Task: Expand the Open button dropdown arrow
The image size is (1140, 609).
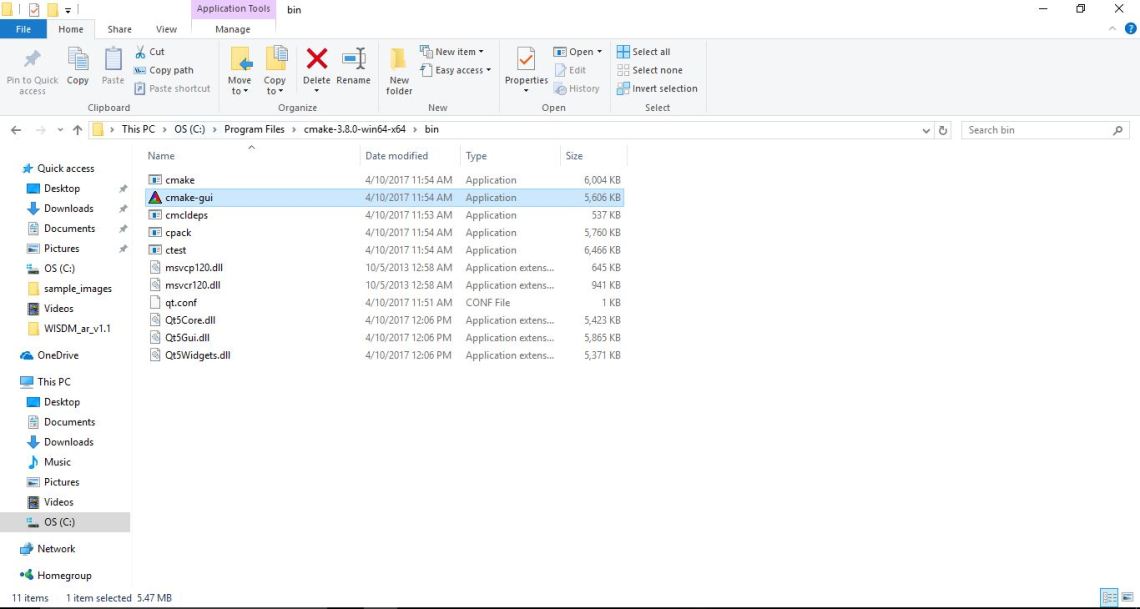Action: pyautogui.click(x=599, y=52)
